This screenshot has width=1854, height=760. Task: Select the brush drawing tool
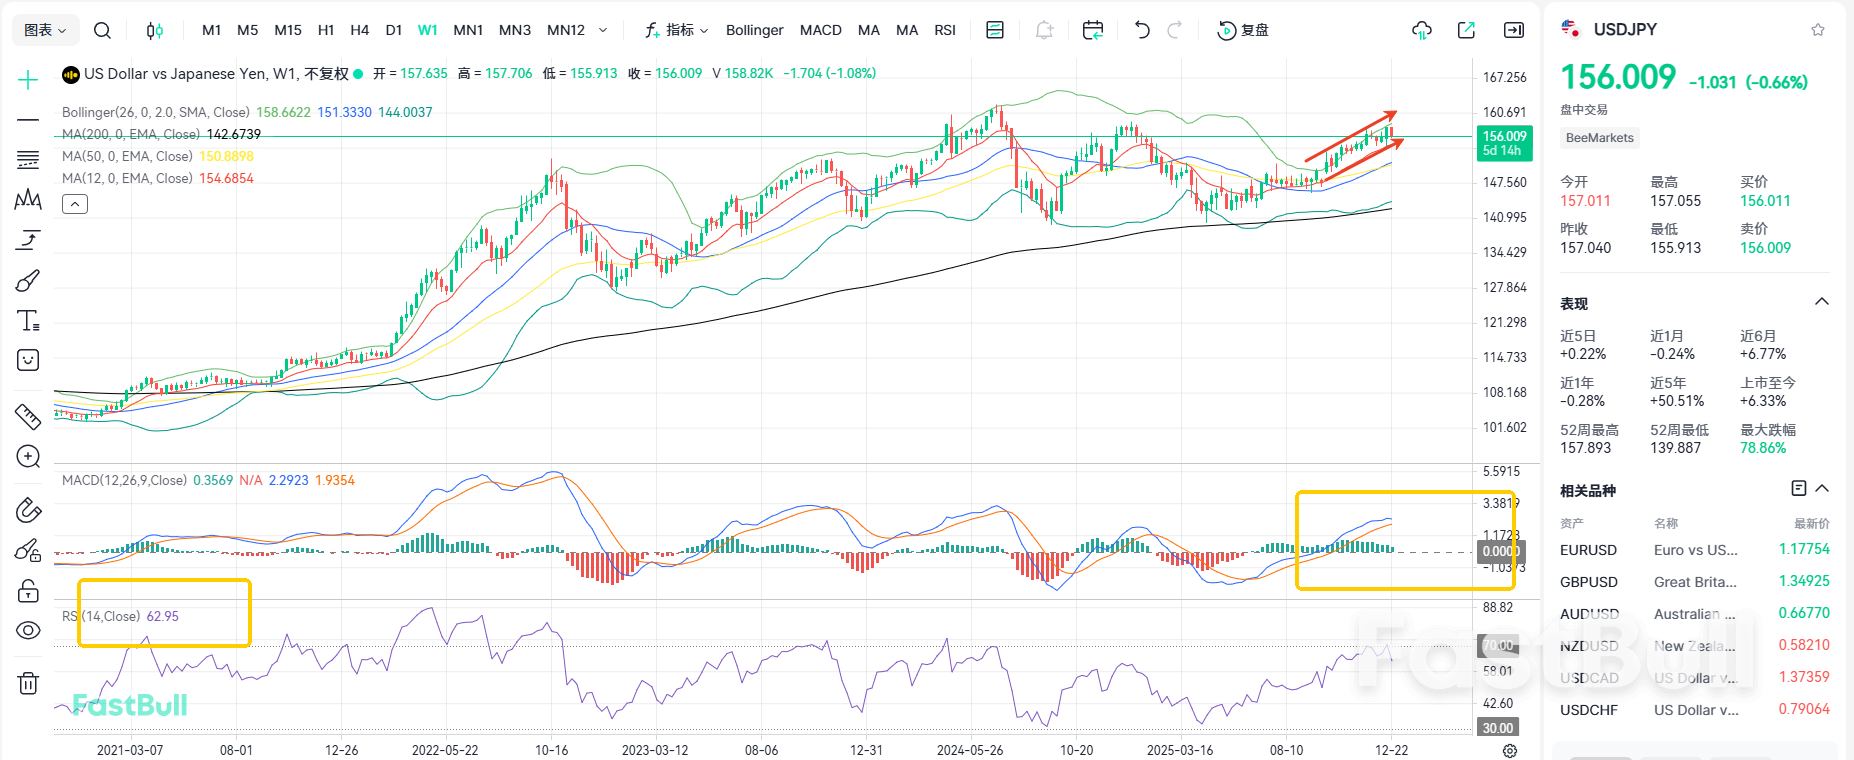(28, 281)
